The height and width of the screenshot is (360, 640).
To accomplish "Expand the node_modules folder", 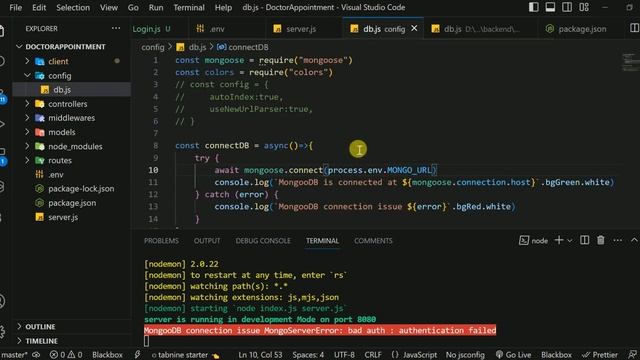I will pos(75,147).
